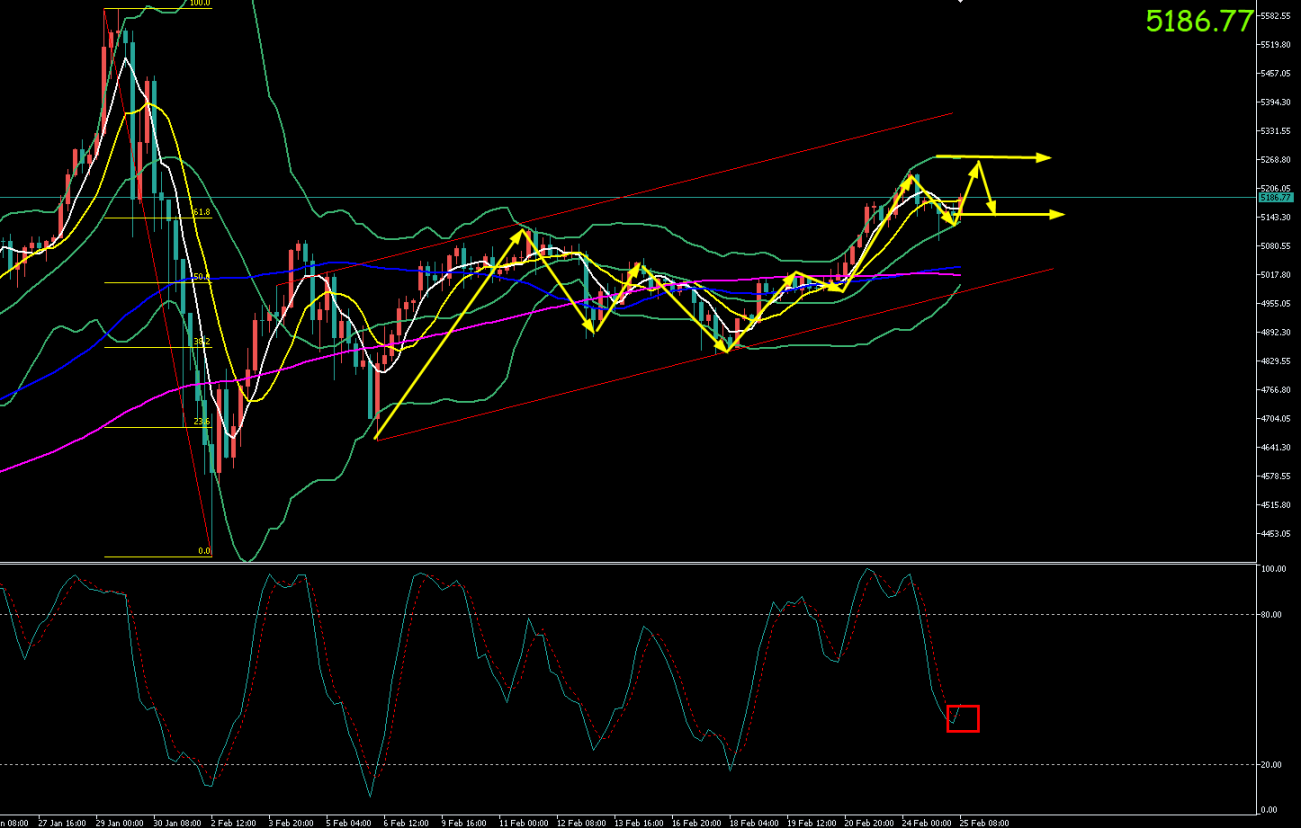This screenshot has height=828, width=1301.
Task: Click the large green 5186.77 price display
Action: (1199, 21)
